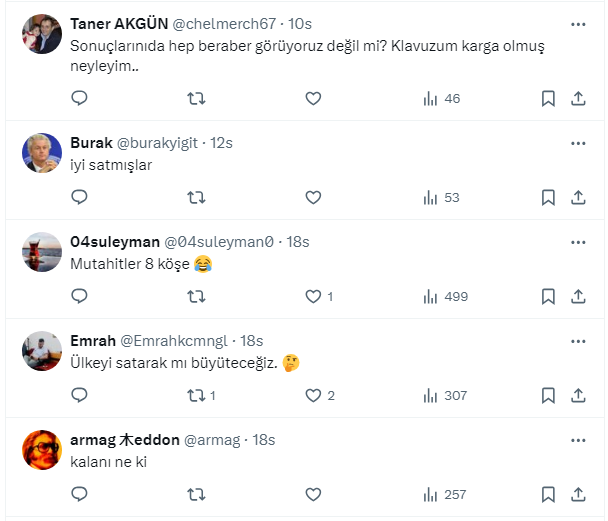Bookmark Burak's tweet

pyautogui.click(x=548, y=197)
